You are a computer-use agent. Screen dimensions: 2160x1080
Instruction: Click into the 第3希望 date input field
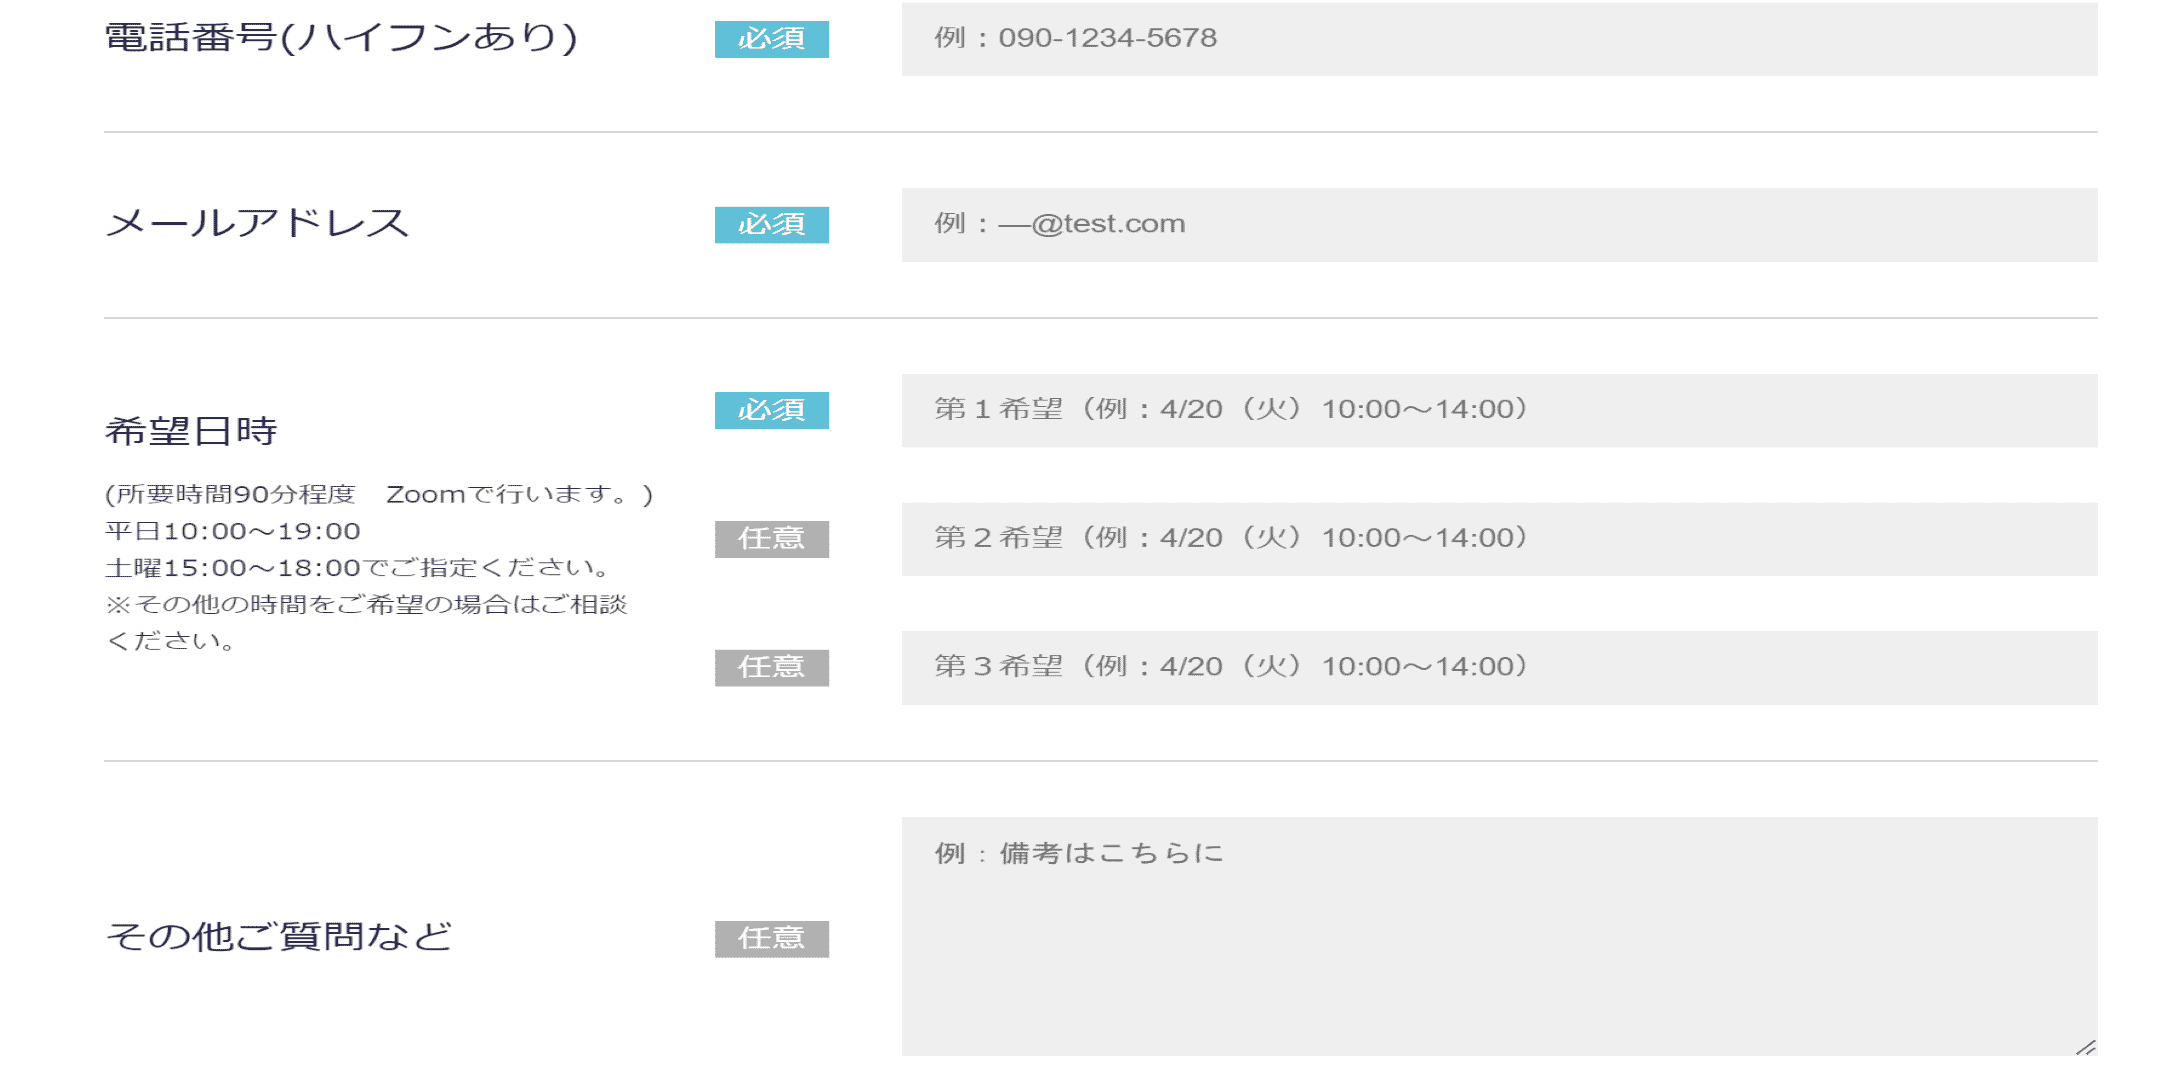(x=1499, y=667)
